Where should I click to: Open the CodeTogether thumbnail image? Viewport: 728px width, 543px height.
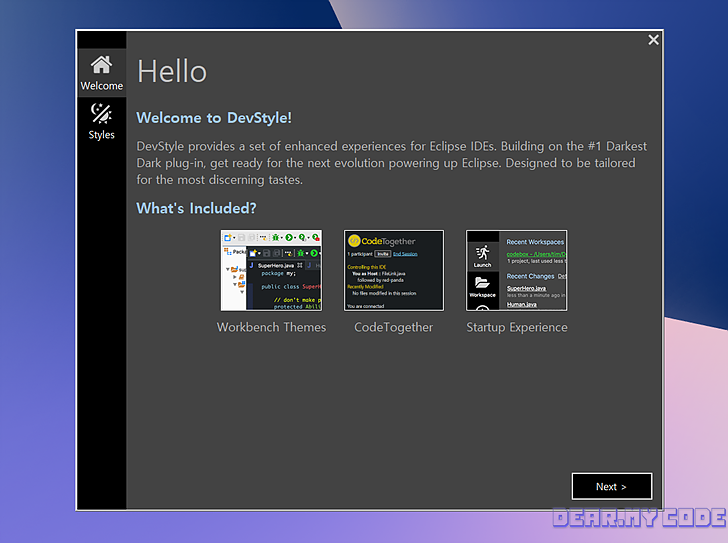[394, 270]
